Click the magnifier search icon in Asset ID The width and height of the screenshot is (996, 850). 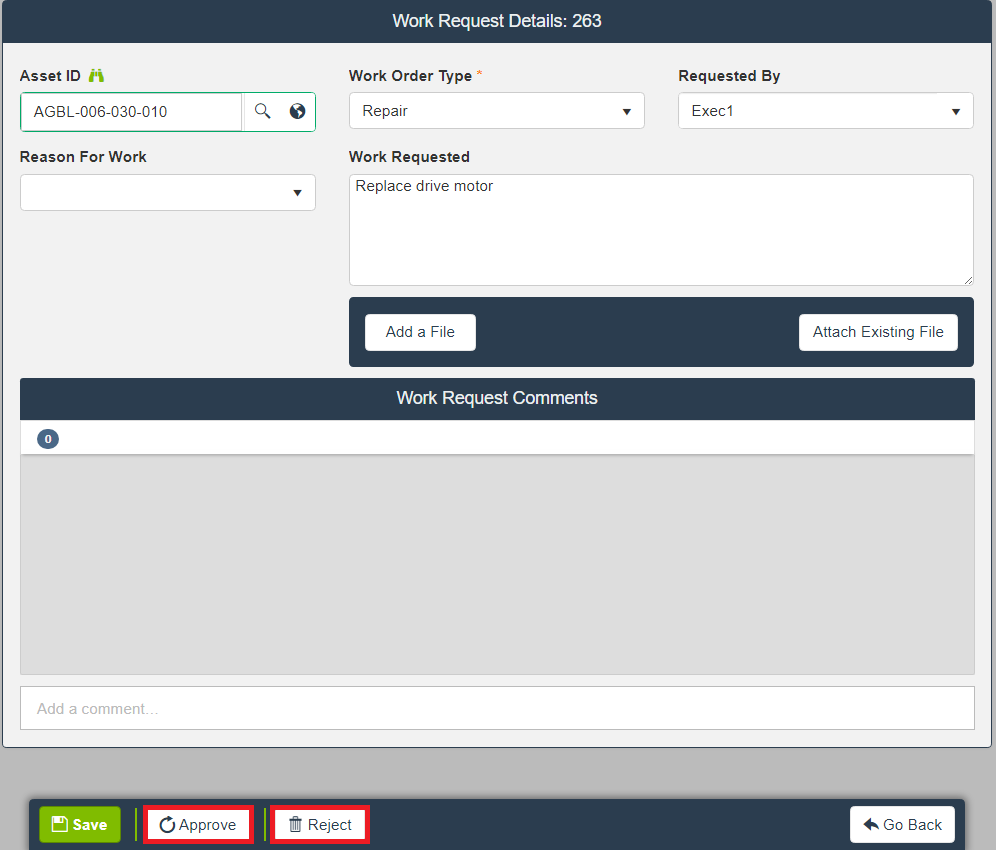click(262, 112)
